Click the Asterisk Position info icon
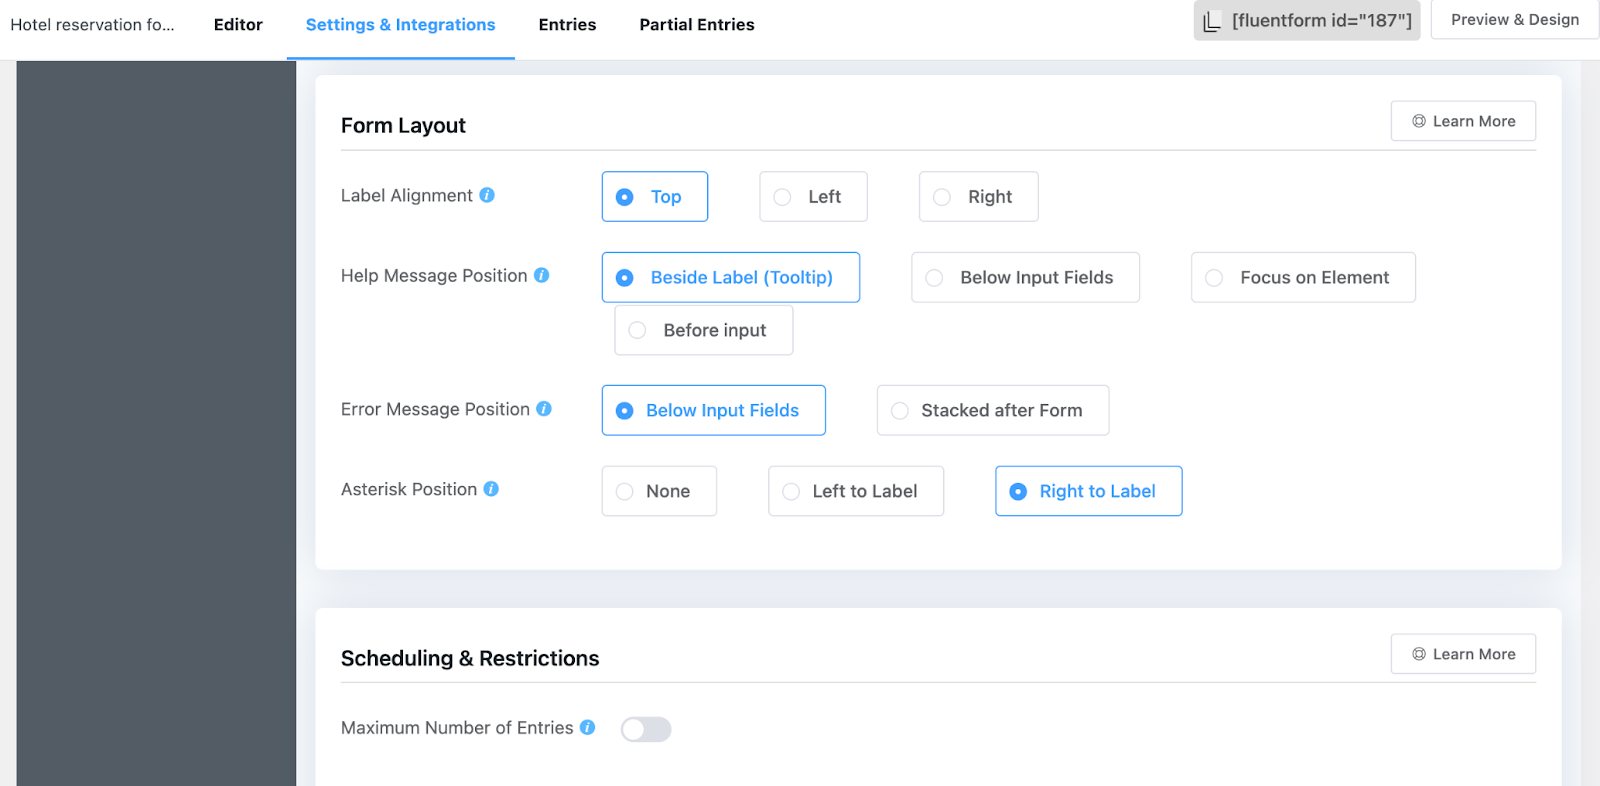 [491, 489]
